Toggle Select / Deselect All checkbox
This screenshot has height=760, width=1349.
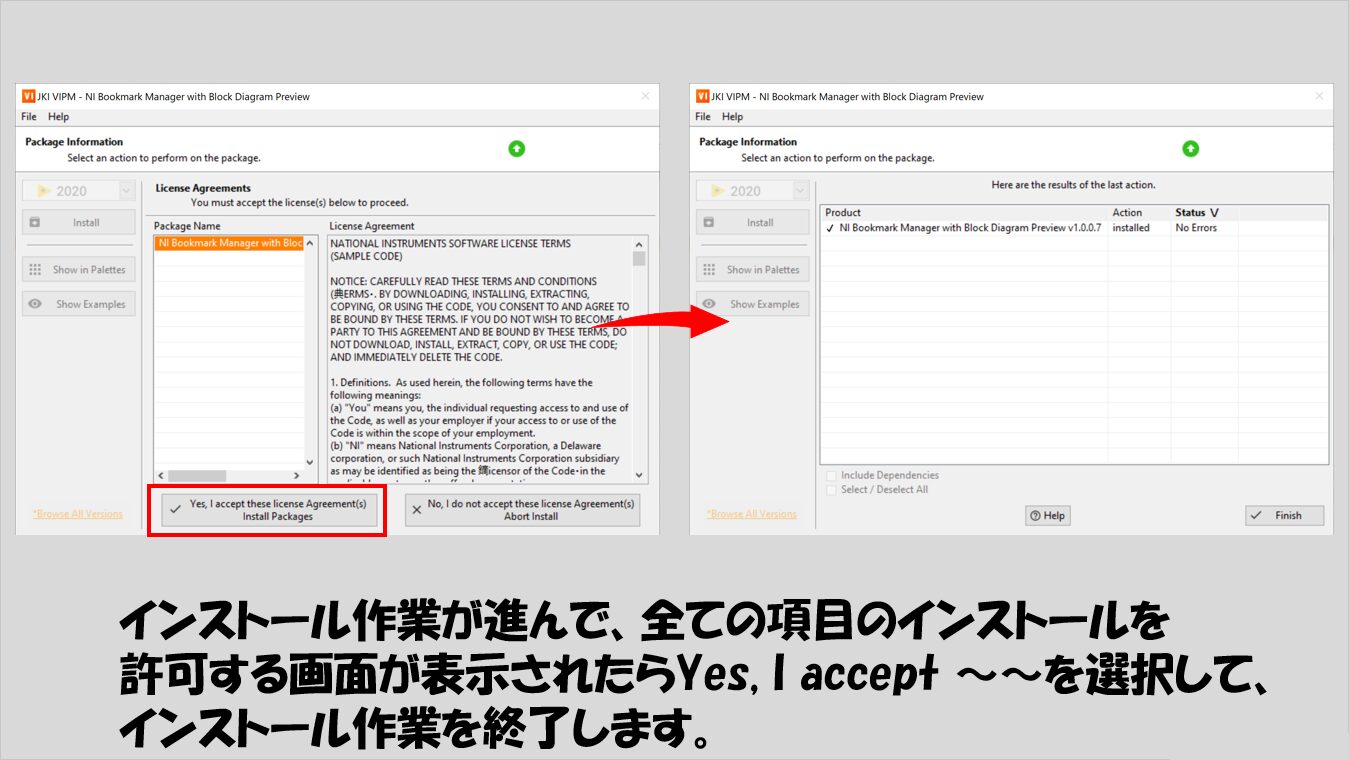tap(831, 490)
